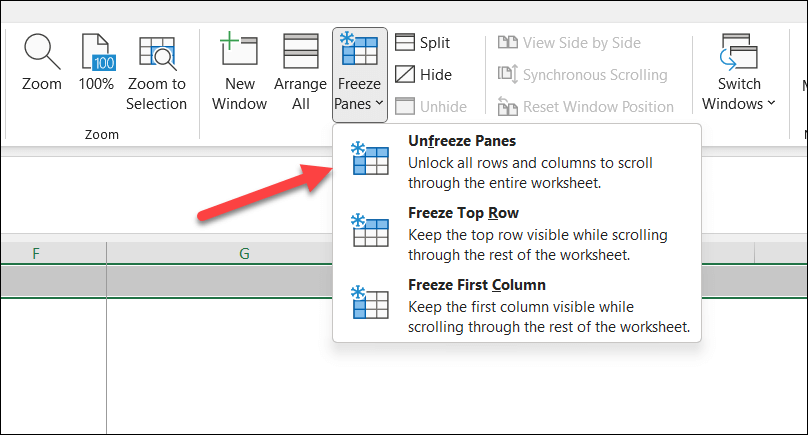Click Synchronous Scrolling button
This screenshot has height=435, width=808.
coord(582,75)
